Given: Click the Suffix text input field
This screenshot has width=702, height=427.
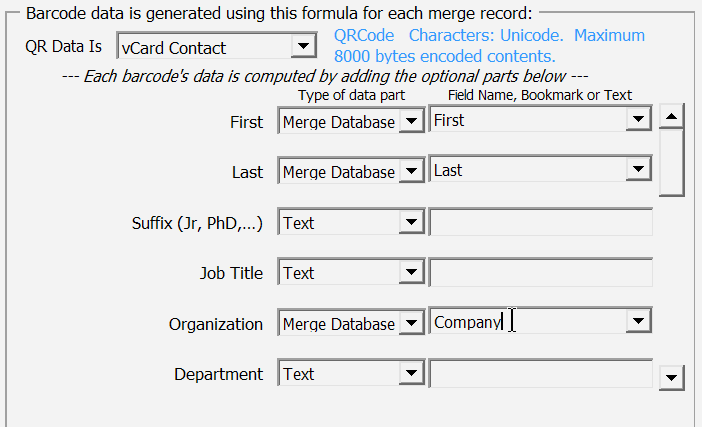Looking at the screenshot, I should 540,222.
